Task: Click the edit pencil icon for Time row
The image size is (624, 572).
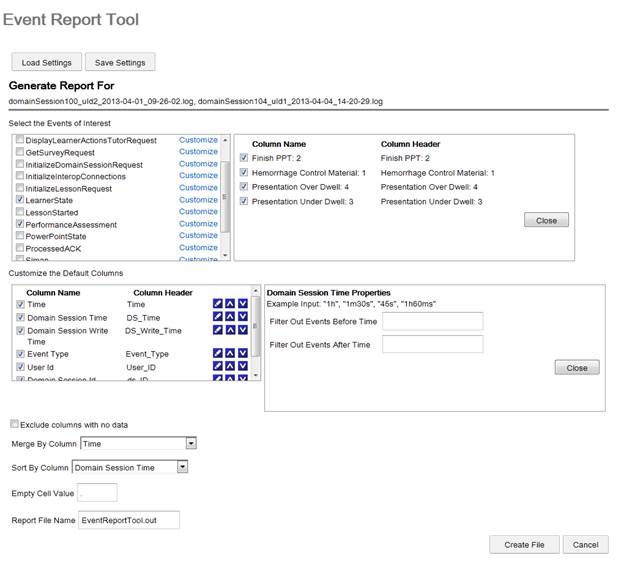Action: tap(218, 303)
